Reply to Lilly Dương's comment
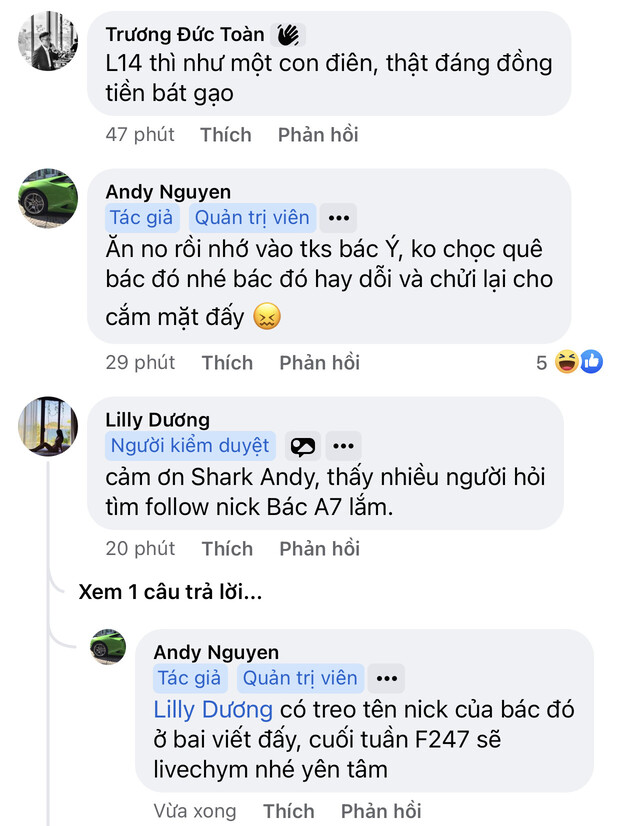Viewport: 621px width, 826px height. point(319,548)
